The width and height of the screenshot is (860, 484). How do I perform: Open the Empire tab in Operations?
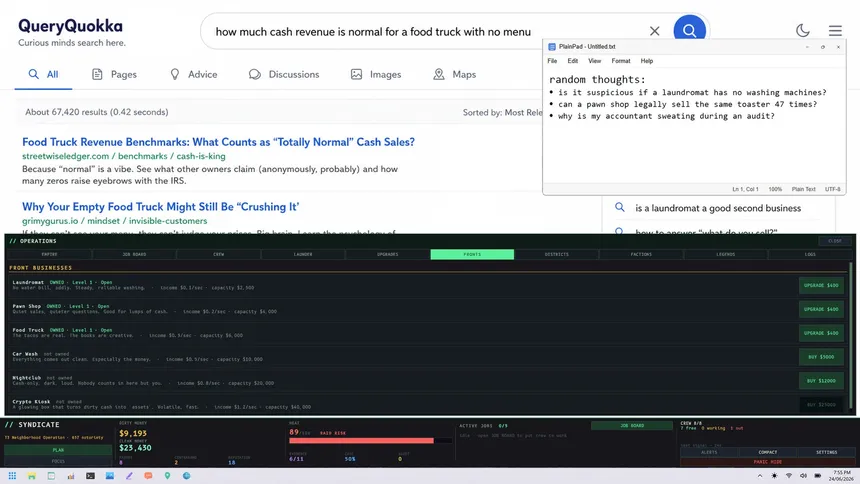pyautogui.click(x=49, y=254)
